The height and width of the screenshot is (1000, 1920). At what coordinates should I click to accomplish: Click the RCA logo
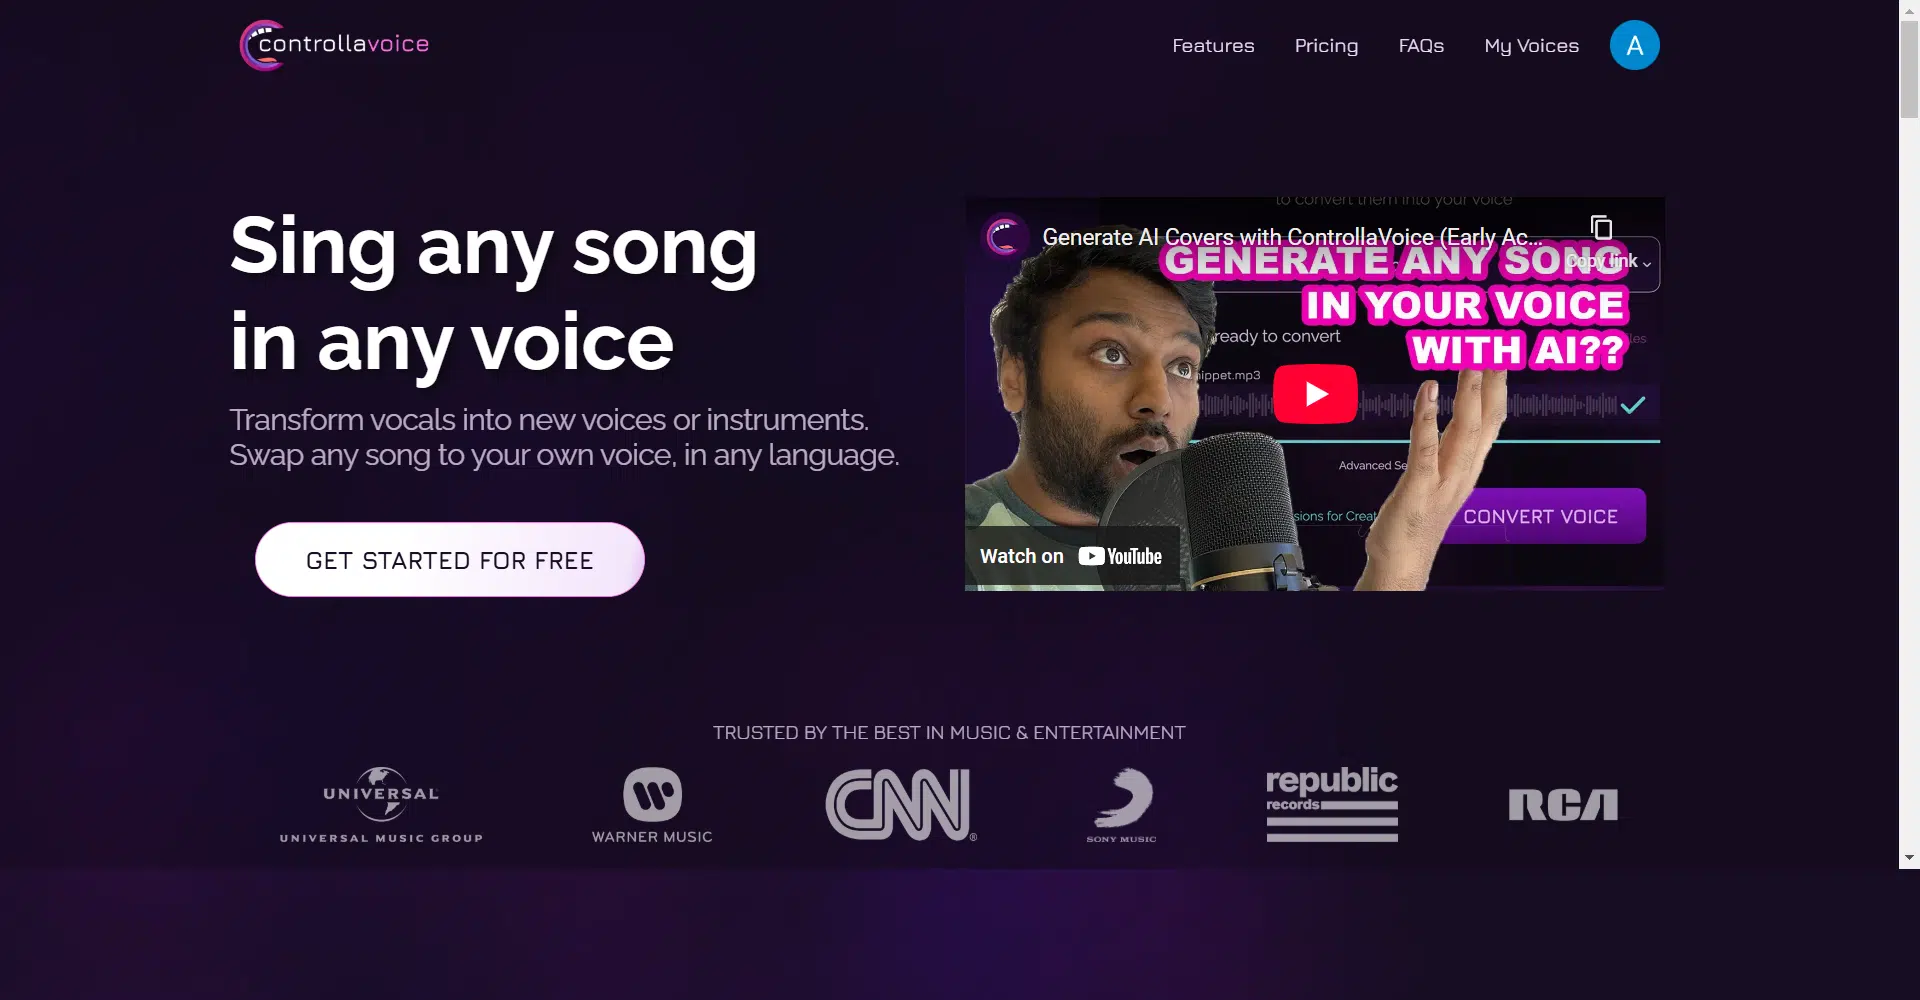point(1563,805)
